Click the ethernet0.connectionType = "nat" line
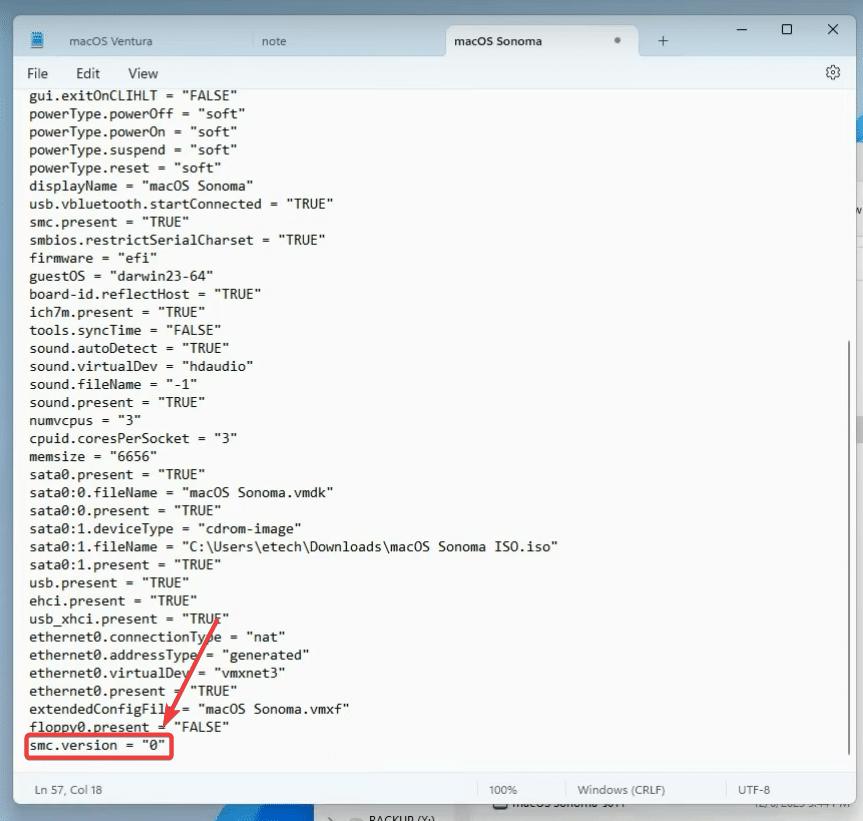Image resolution: width=863 pixels, height=821 pixels. [x=157, y=637]
